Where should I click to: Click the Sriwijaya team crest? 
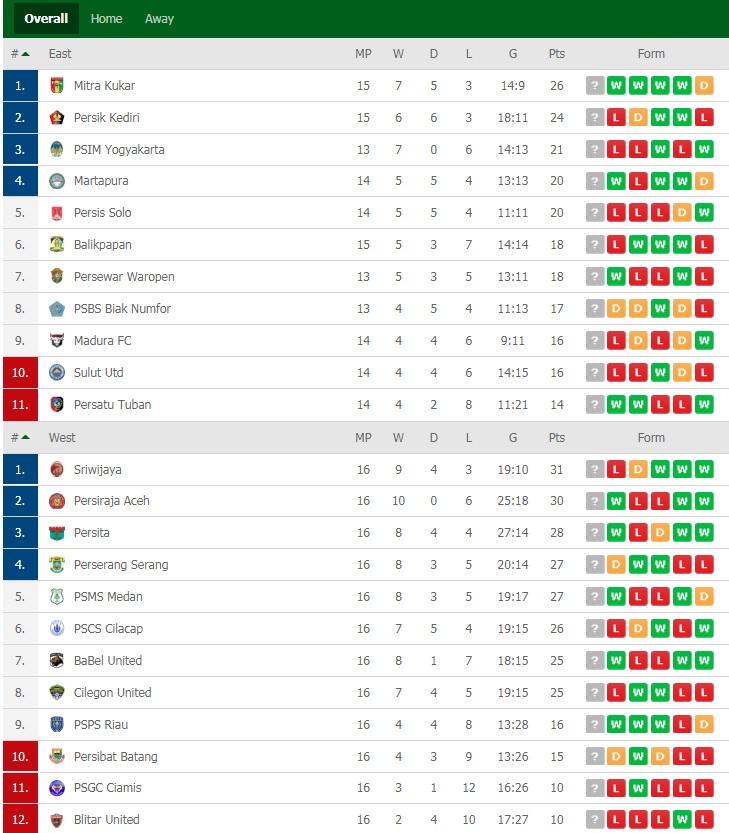(x=57, y=469)
